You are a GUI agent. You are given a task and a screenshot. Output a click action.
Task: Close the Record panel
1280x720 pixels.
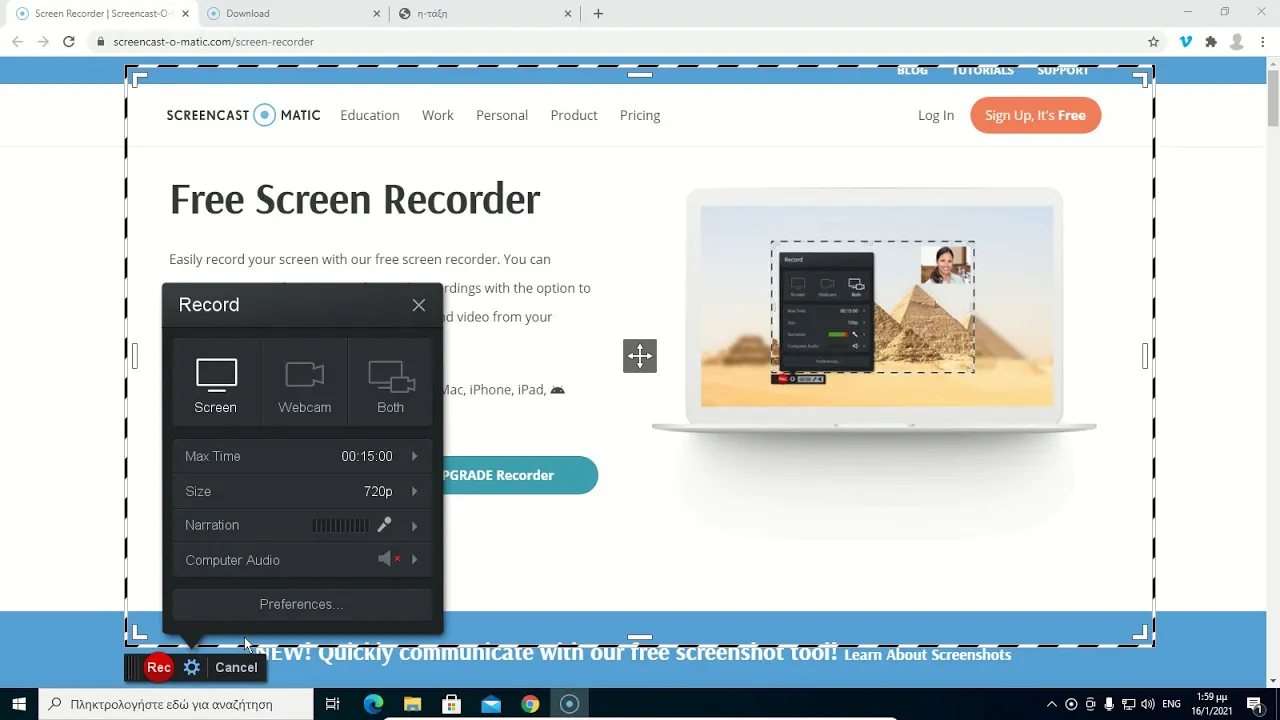[419, 305]
